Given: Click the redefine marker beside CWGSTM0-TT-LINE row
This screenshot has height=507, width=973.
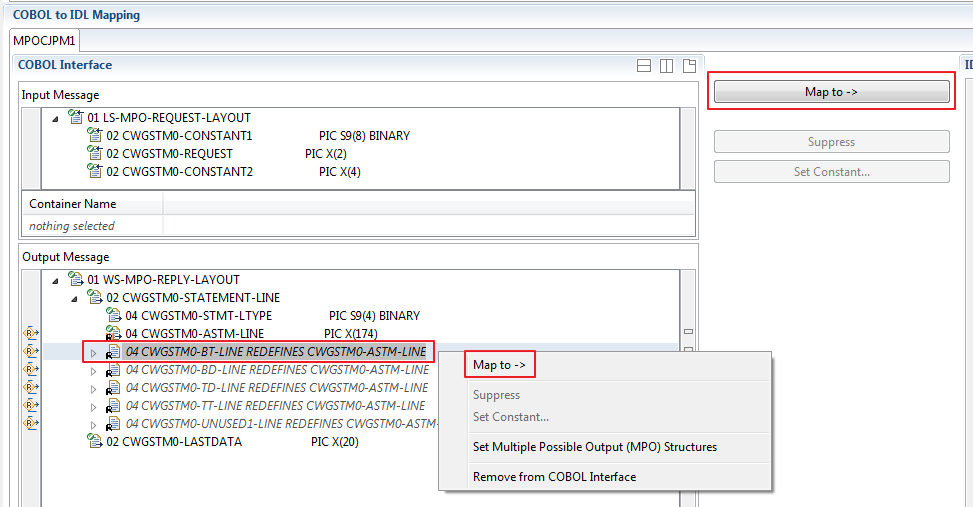Looking at the screenshot, I should (31, 405).
